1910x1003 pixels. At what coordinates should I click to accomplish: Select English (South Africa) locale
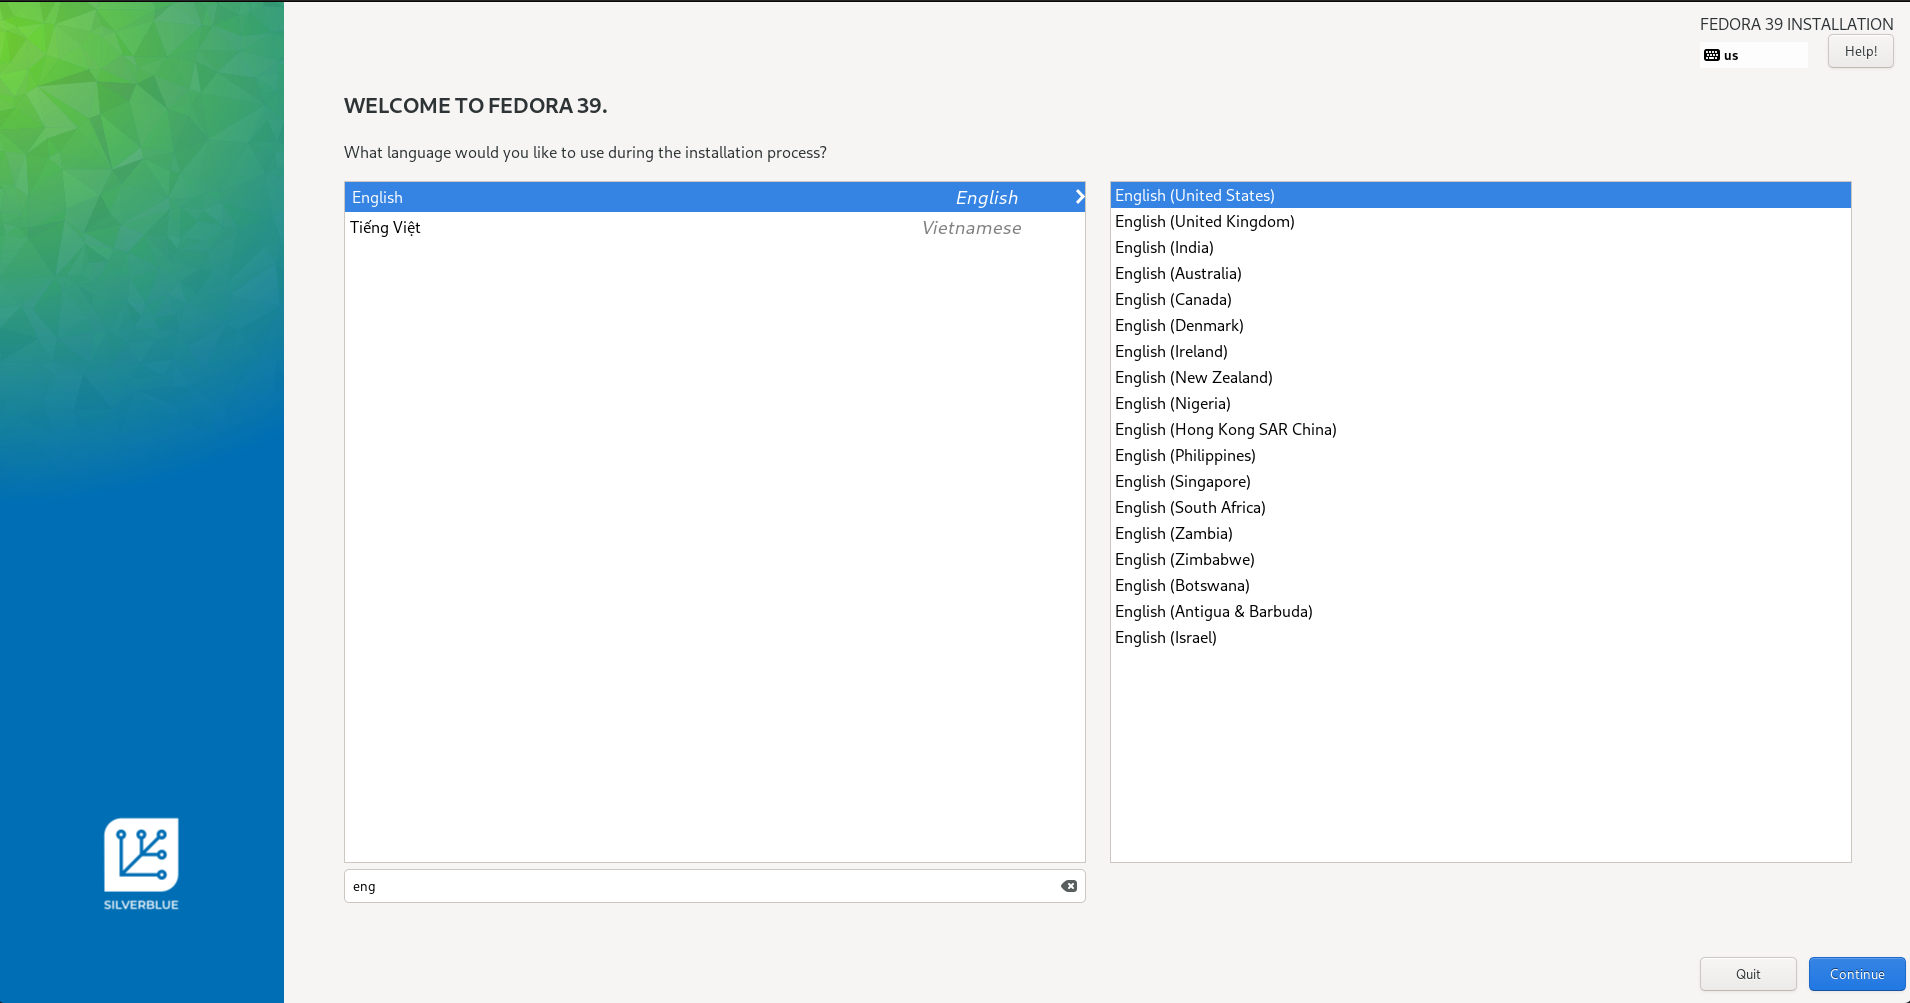[1190, 508]
